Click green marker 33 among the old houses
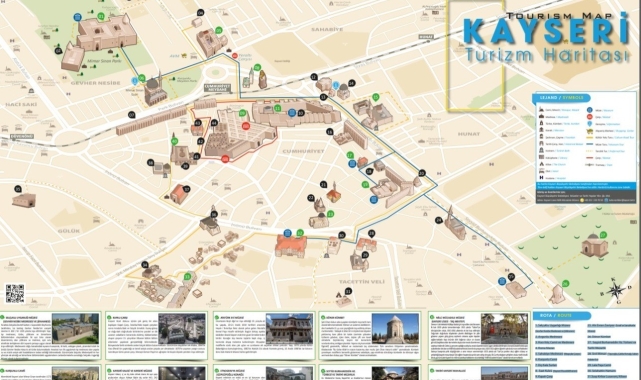The height and width of the screenshot is (380, 641). click(x=187, y=277)
